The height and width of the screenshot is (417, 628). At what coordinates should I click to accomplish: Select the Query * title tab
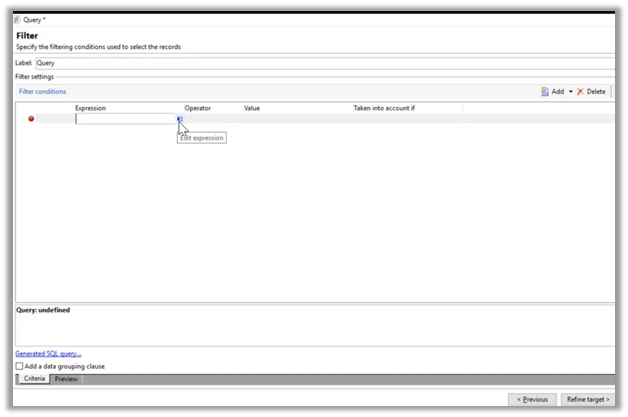(x=34, y=20)
